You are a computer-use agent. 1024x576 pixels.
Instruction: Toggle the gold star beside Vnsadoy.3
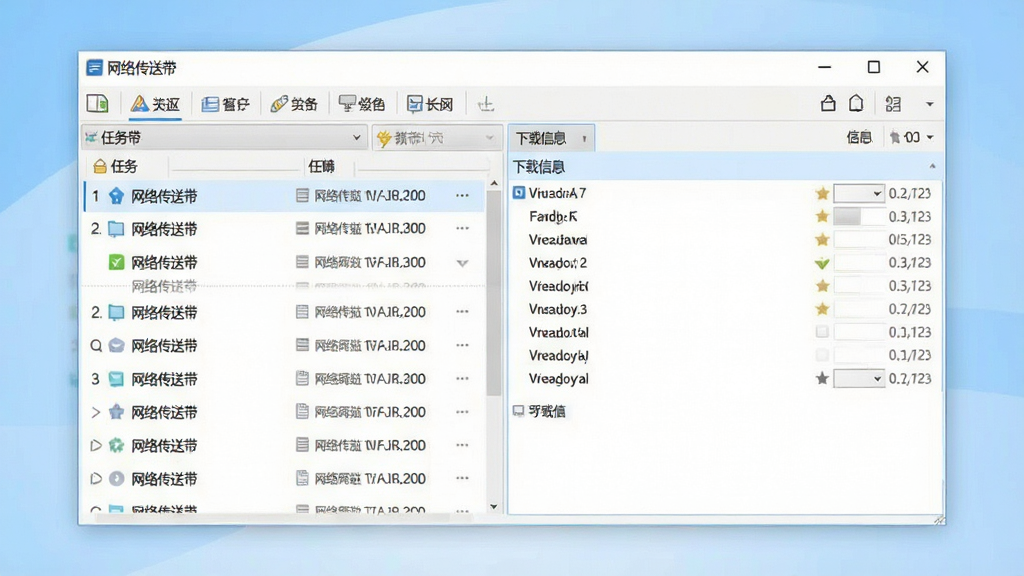pos(822,309)
